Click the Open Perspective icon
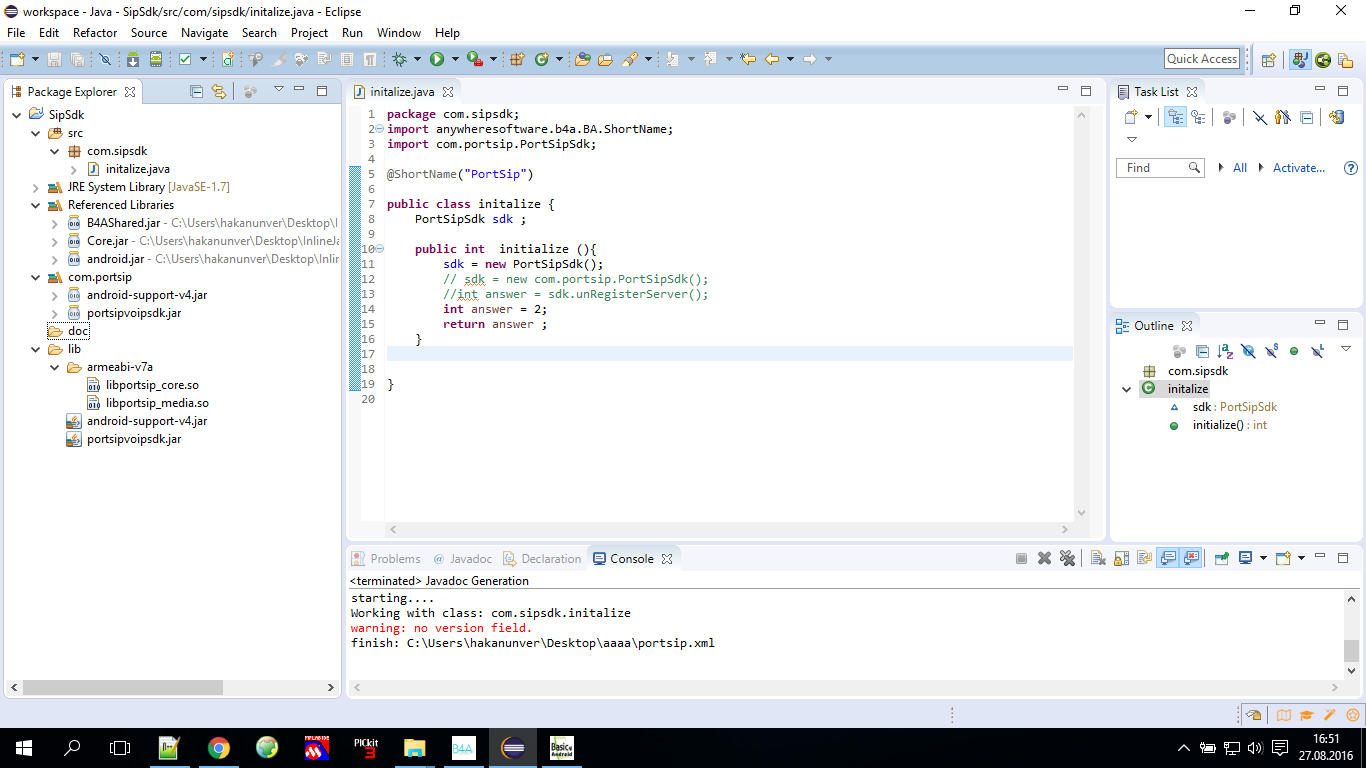Viewport: 1366px width, 768px height. point(1268,60)
